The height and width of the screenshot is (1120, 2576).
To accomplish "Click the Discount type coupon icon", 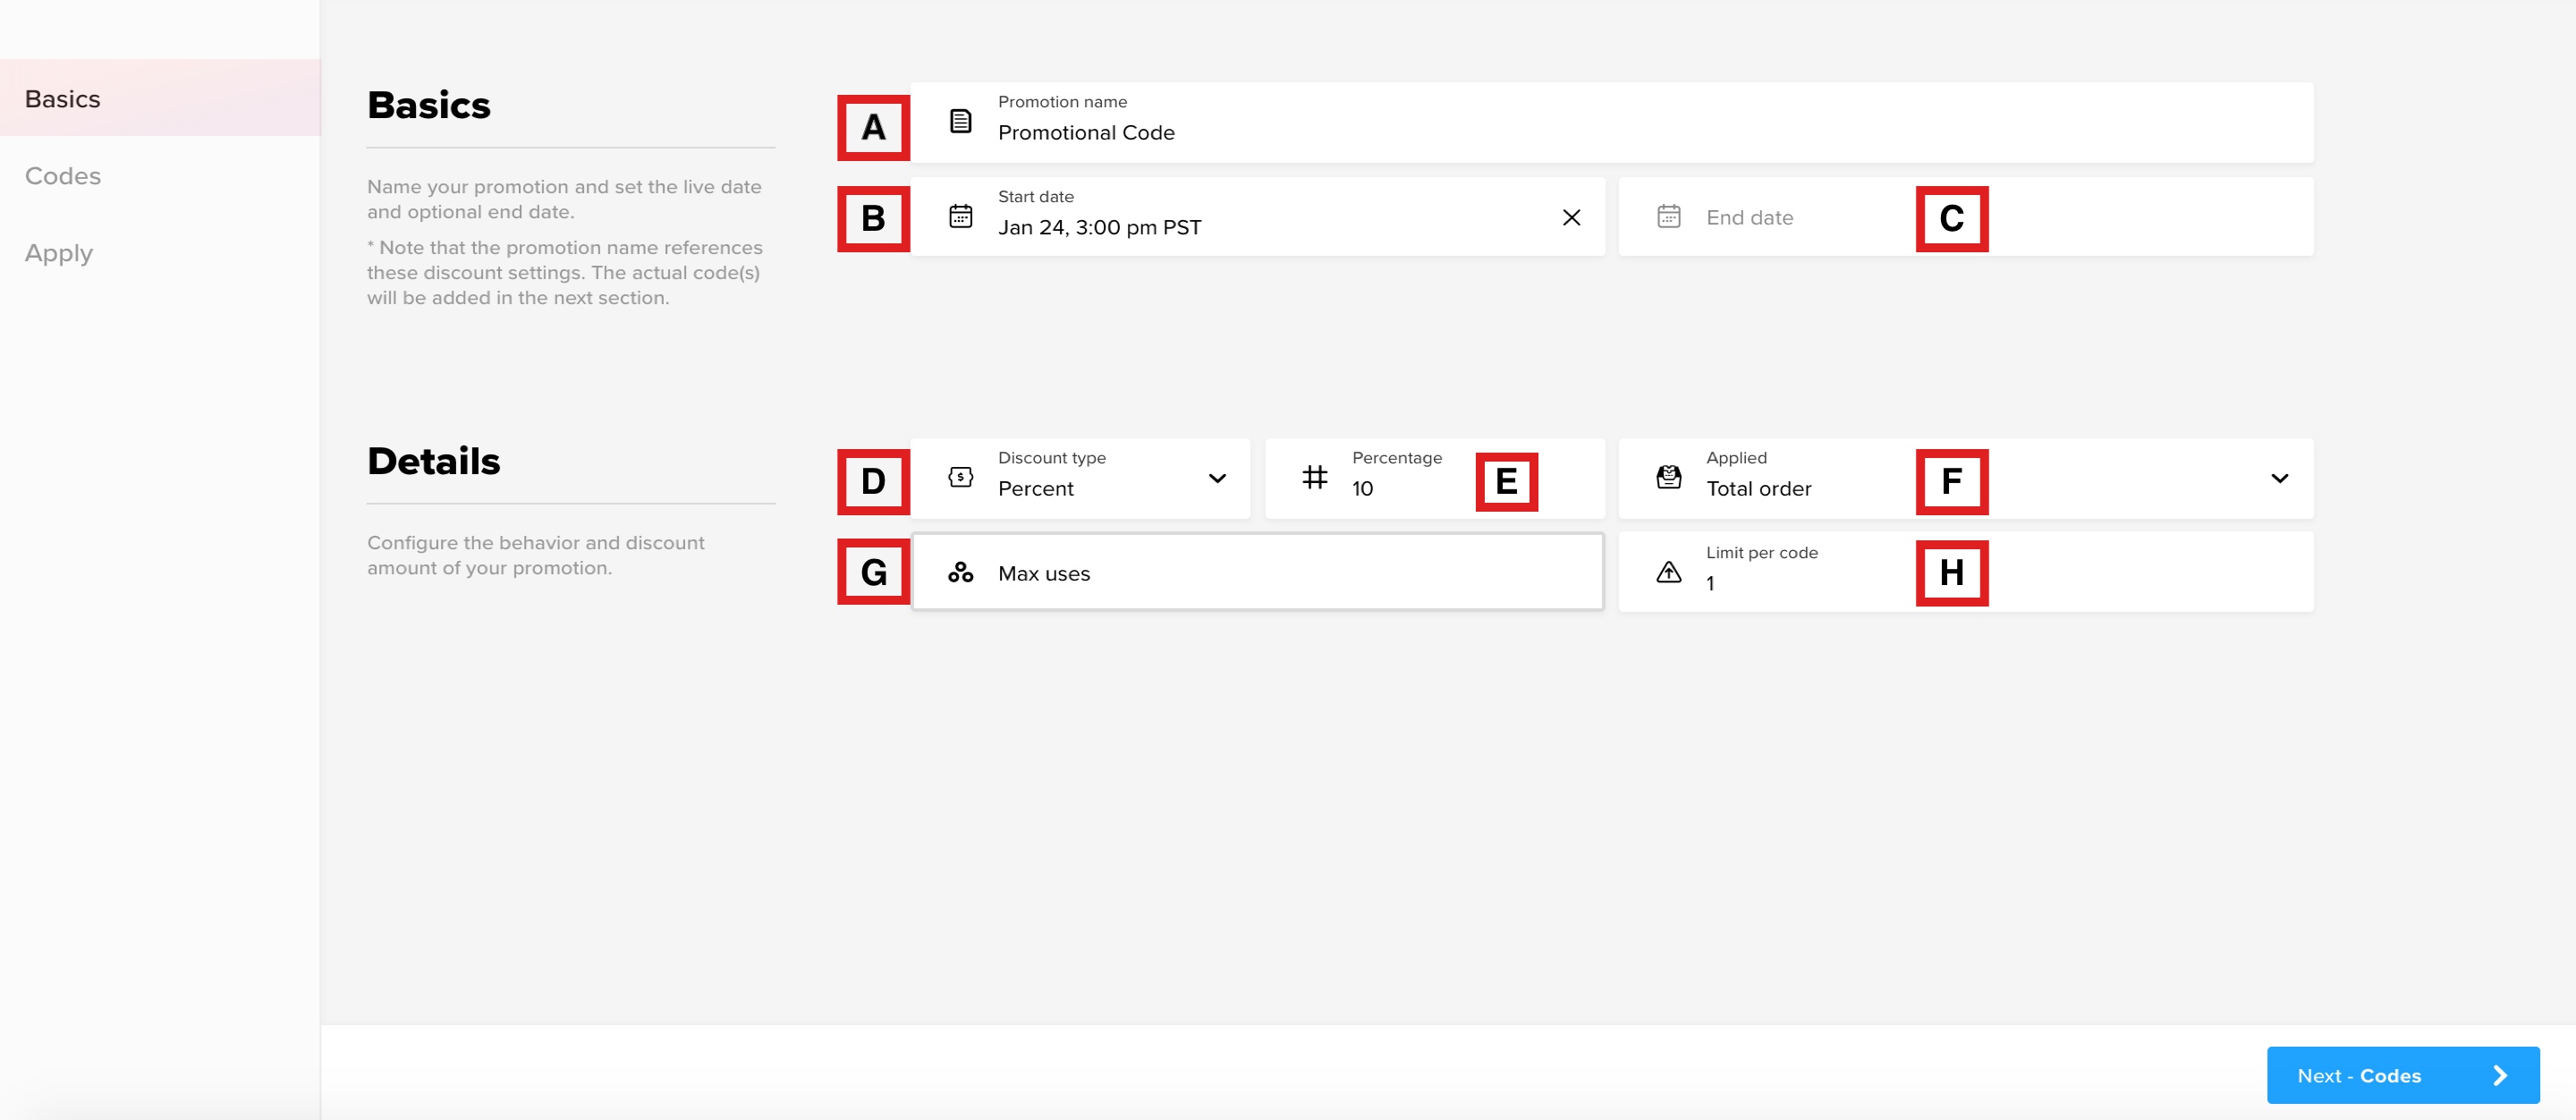I will pos(960,477).
